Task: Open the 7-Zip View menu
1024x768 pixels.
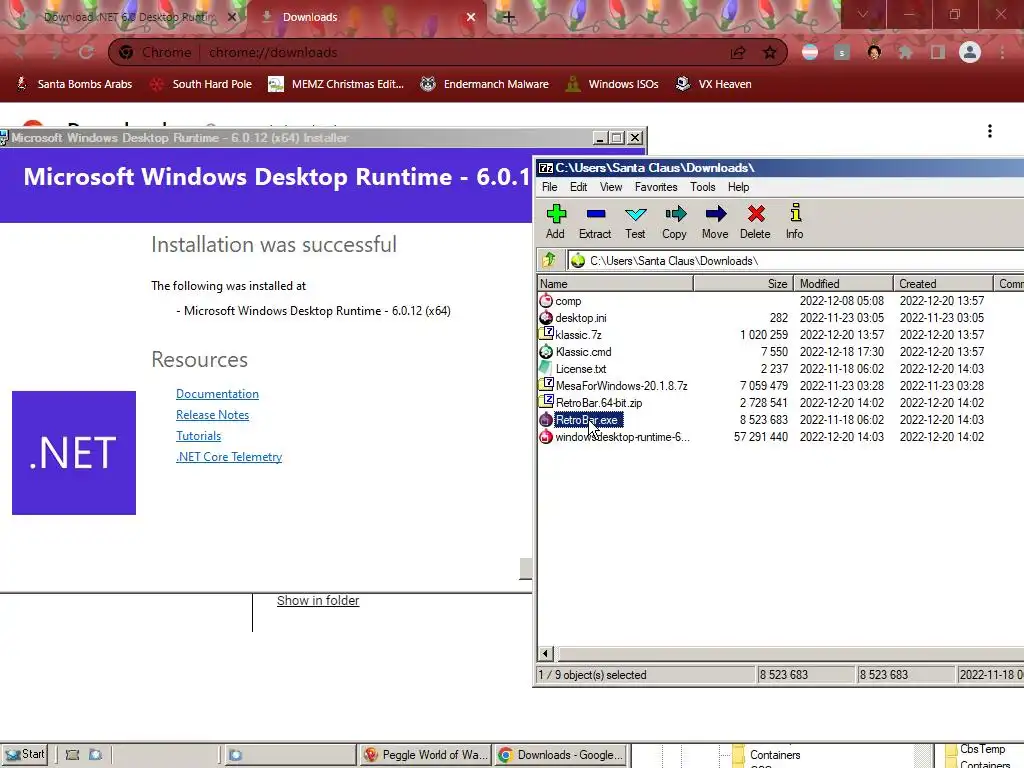Action: [611, 187]
